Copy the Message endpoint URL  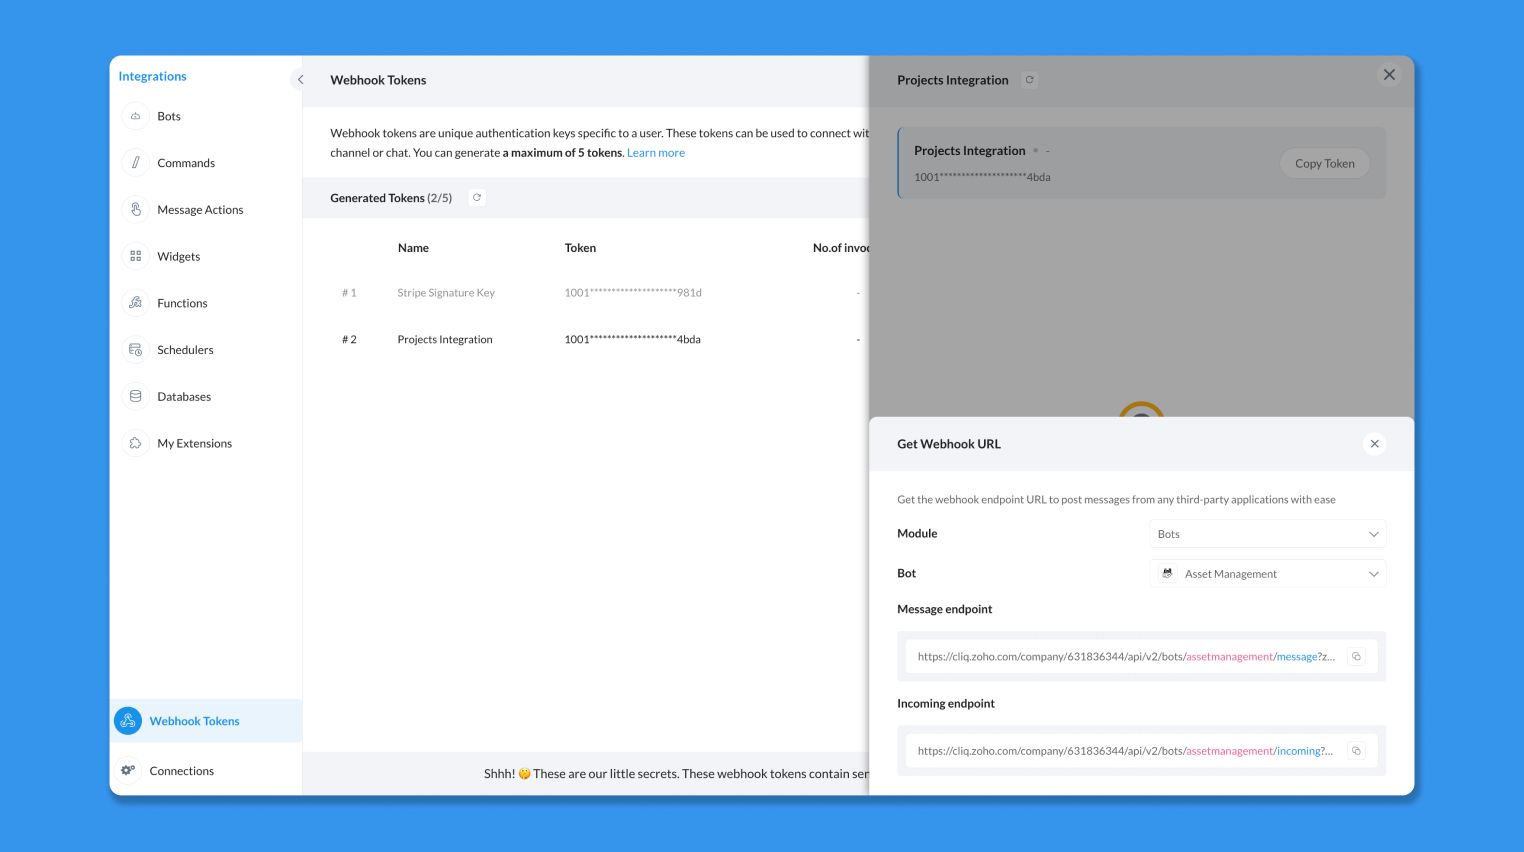point(1356,657)
